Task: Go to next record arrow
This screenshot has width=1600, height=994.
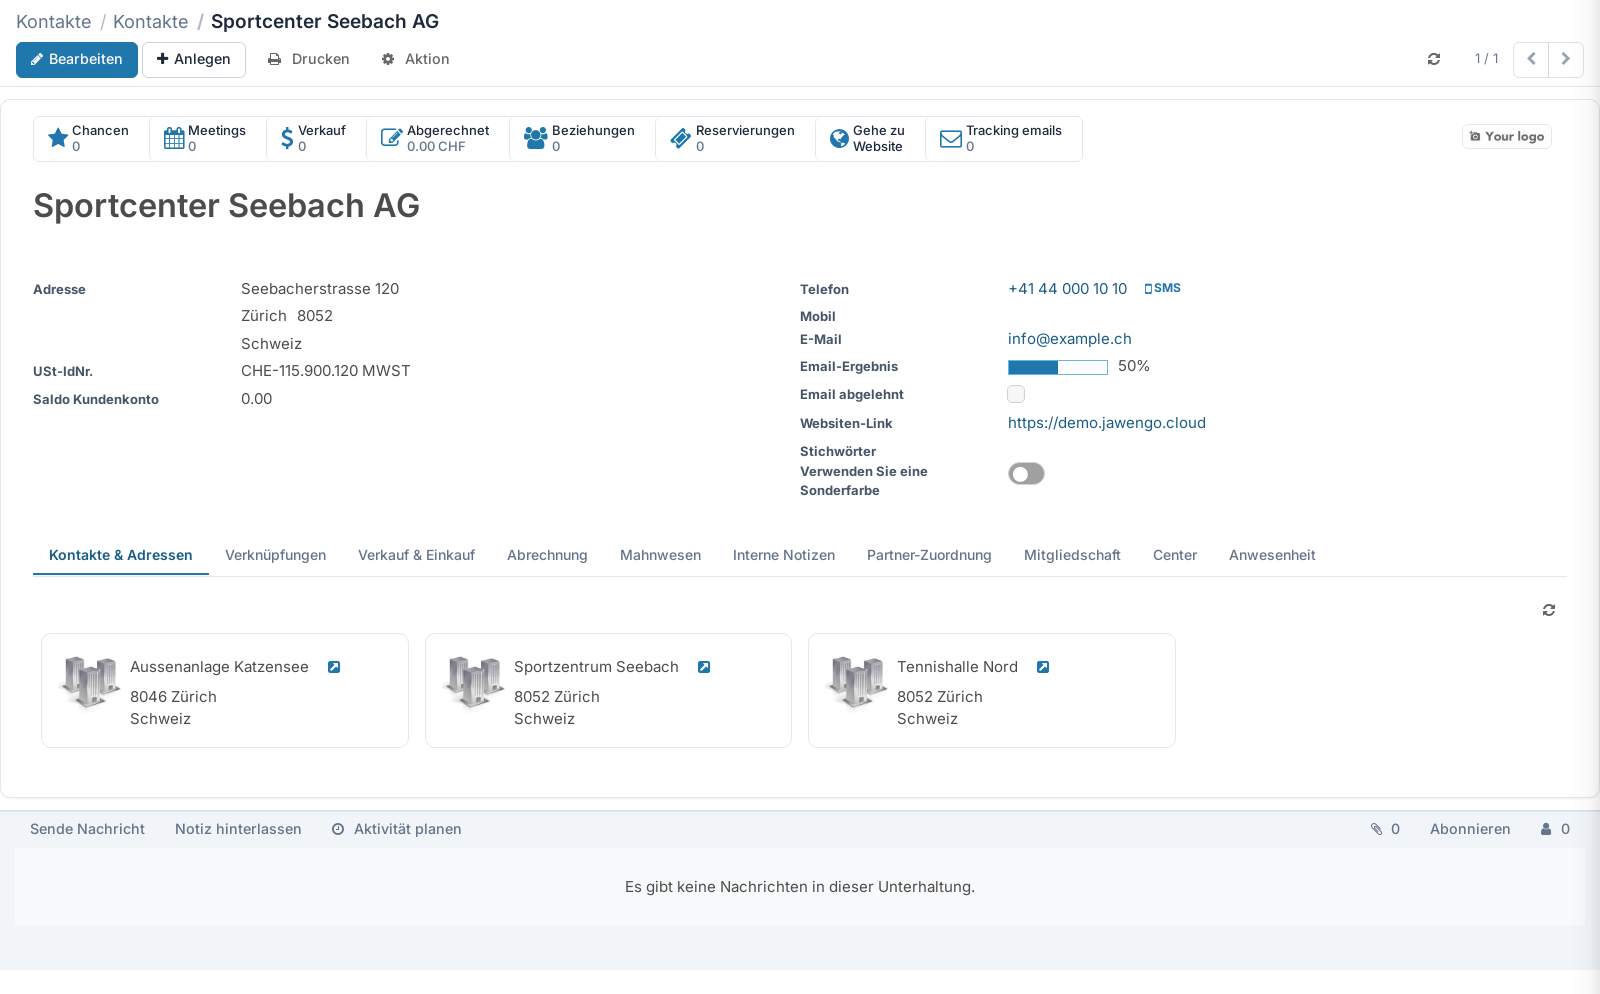Action: (1566, 59)
